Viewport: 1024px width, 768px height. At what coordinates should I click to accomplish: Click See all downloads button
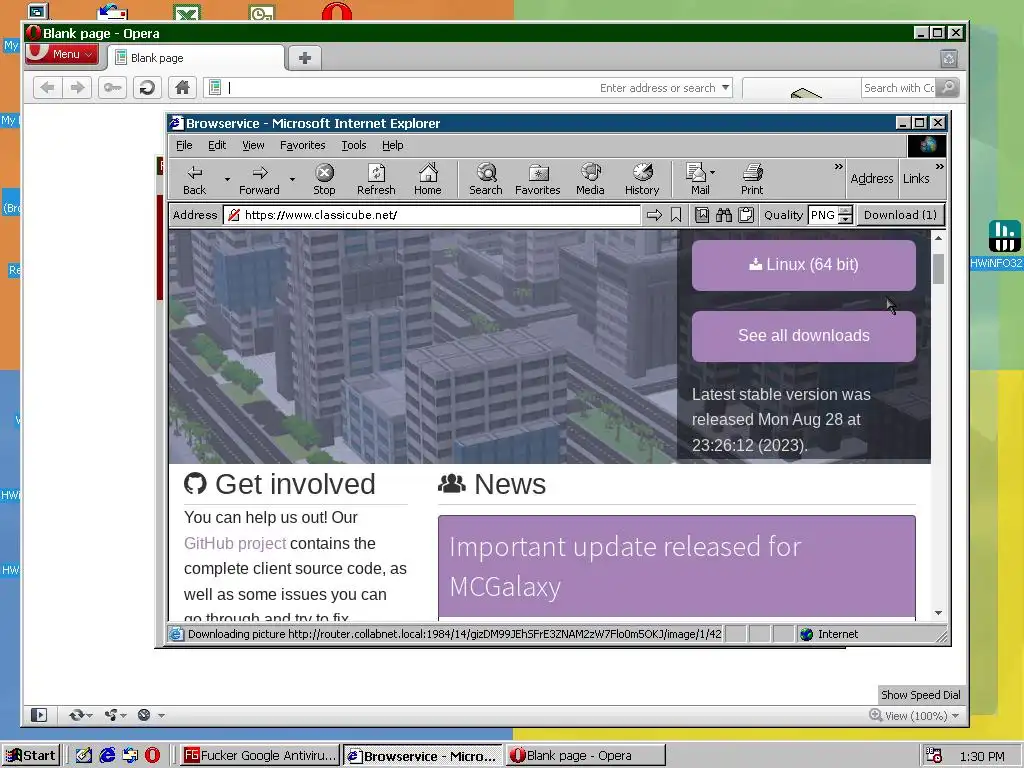804,336
